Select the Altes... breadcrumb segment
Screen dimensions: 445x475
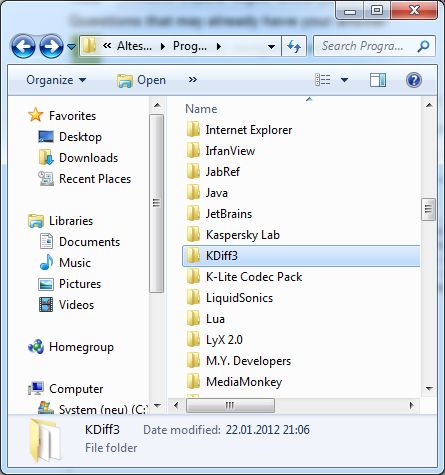pyautogui.click(x=134, y=46)
